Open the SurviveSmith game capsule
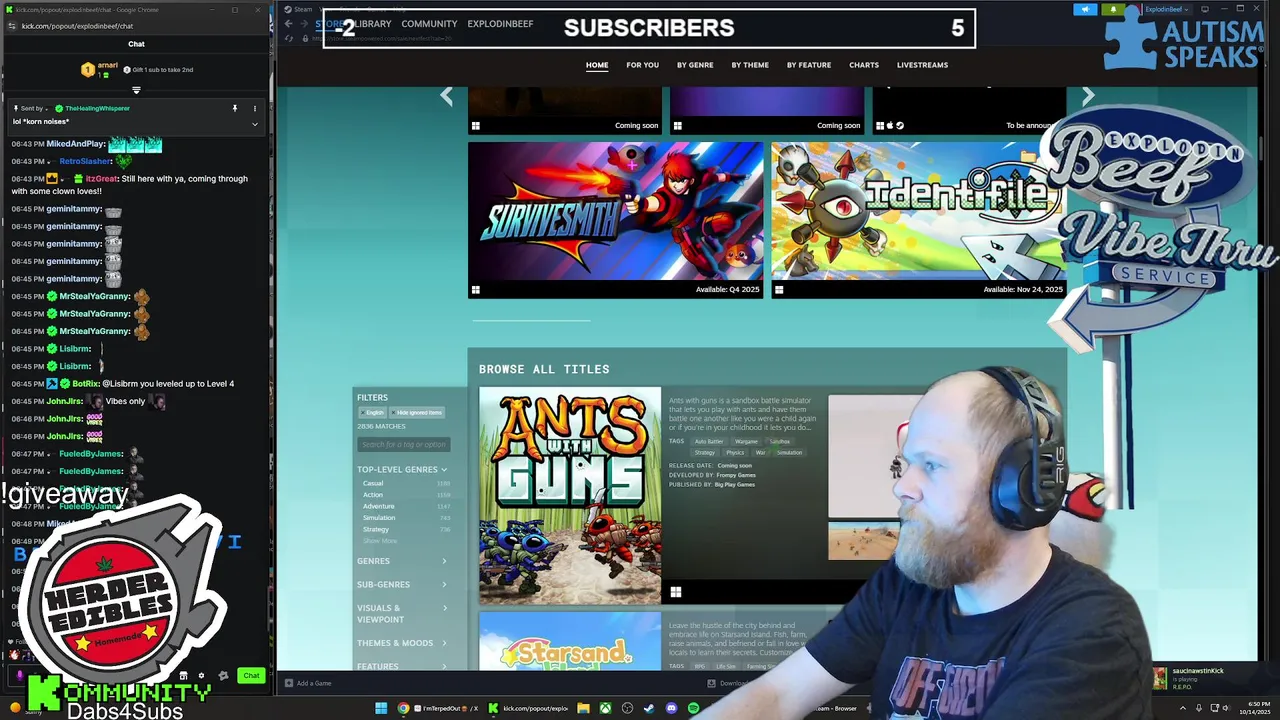The width and height of the screenshot is (1280, 720). pyautogui.click(x=615, y=219)
